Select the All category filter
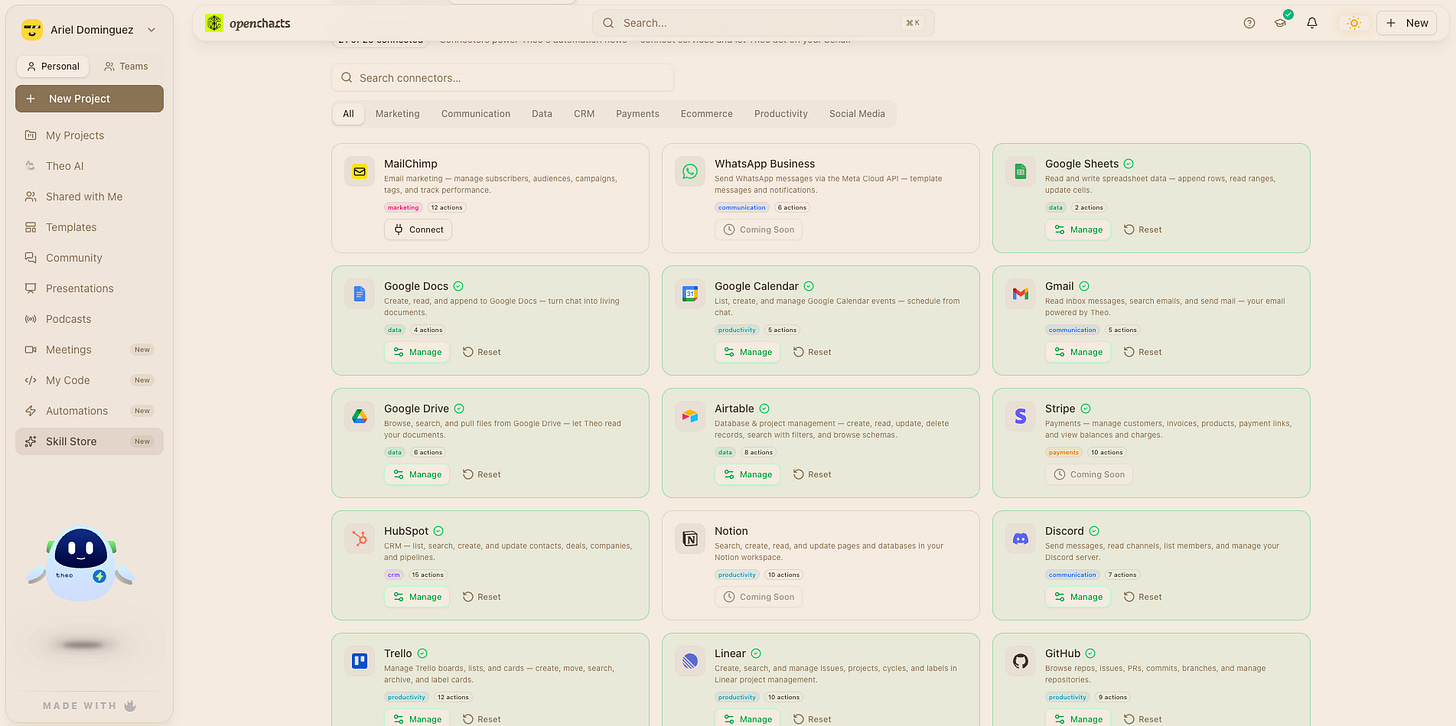This screenshot has width=1456, height=726. click(x=348, y=114)
